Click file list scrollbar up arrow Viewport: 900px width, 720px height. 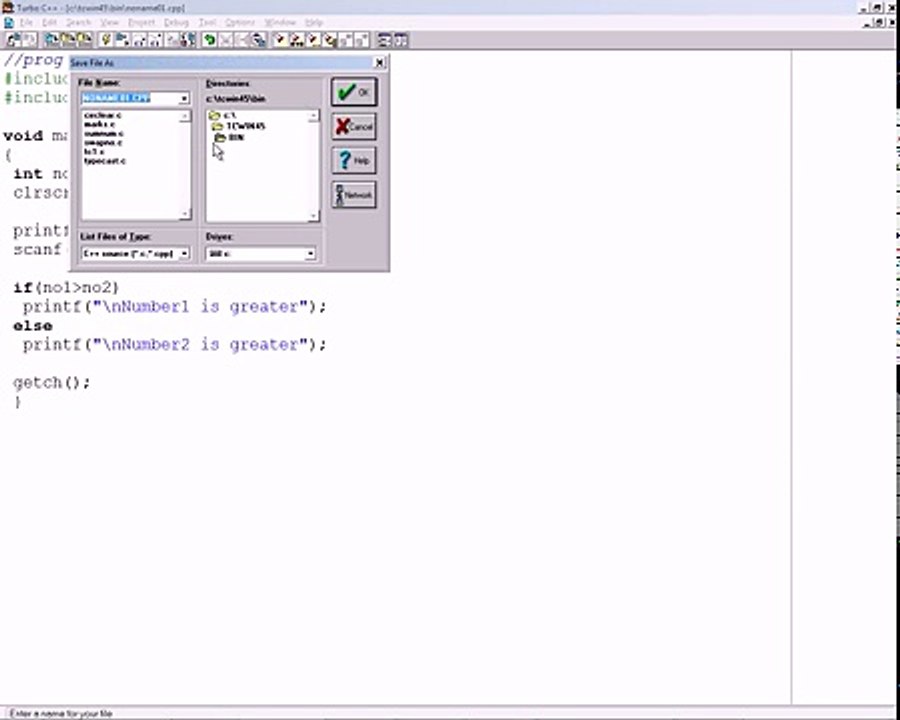(x=185, y=116)
